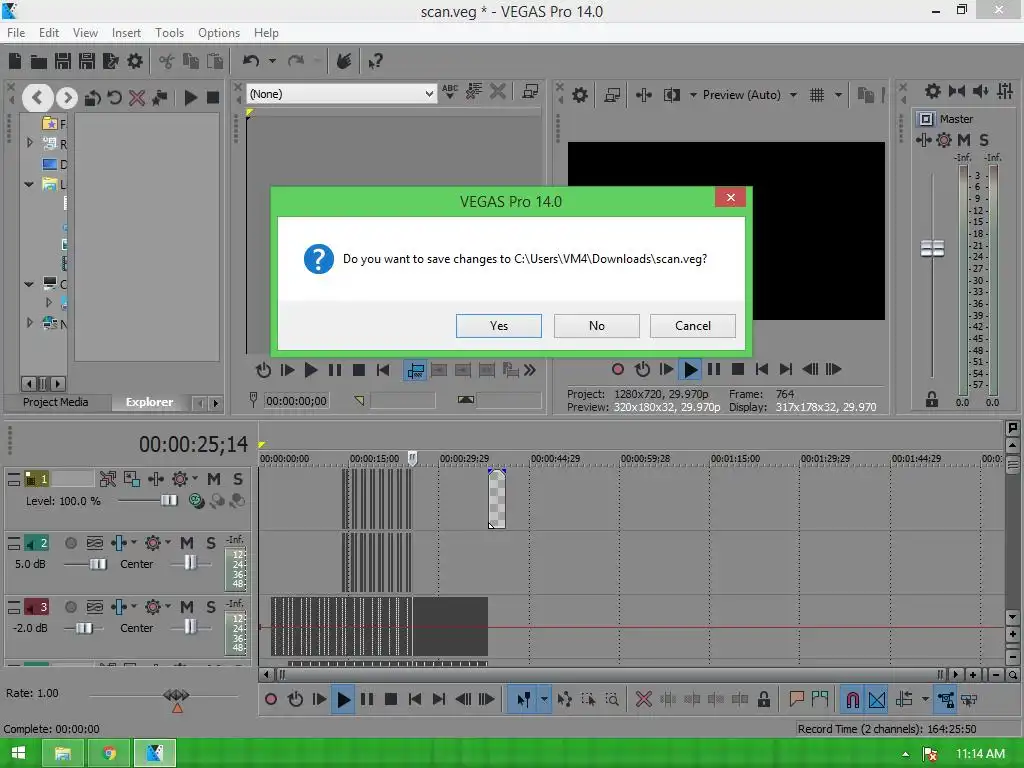Click the Save project icon

[63, 61]
